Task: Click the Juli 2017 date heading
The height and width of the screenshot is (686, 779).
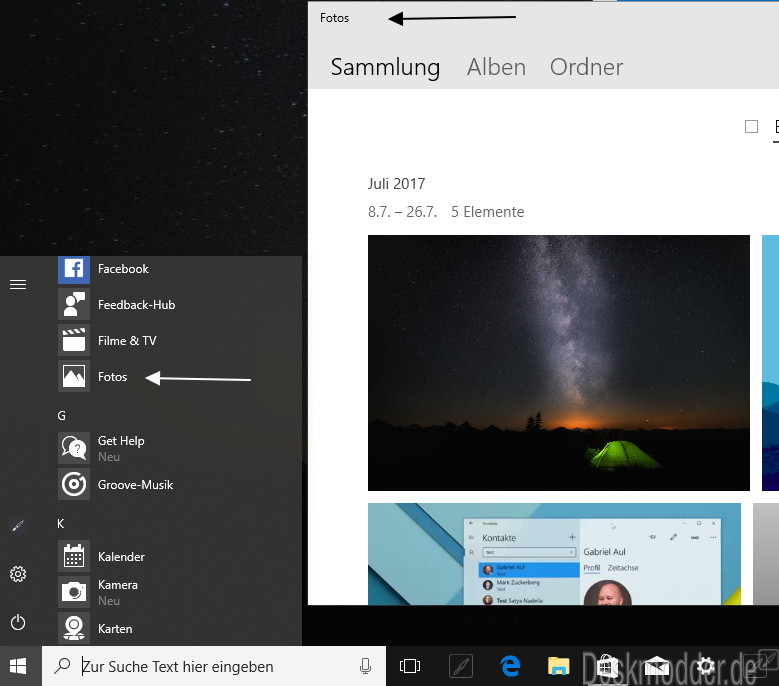Action: 396,184
